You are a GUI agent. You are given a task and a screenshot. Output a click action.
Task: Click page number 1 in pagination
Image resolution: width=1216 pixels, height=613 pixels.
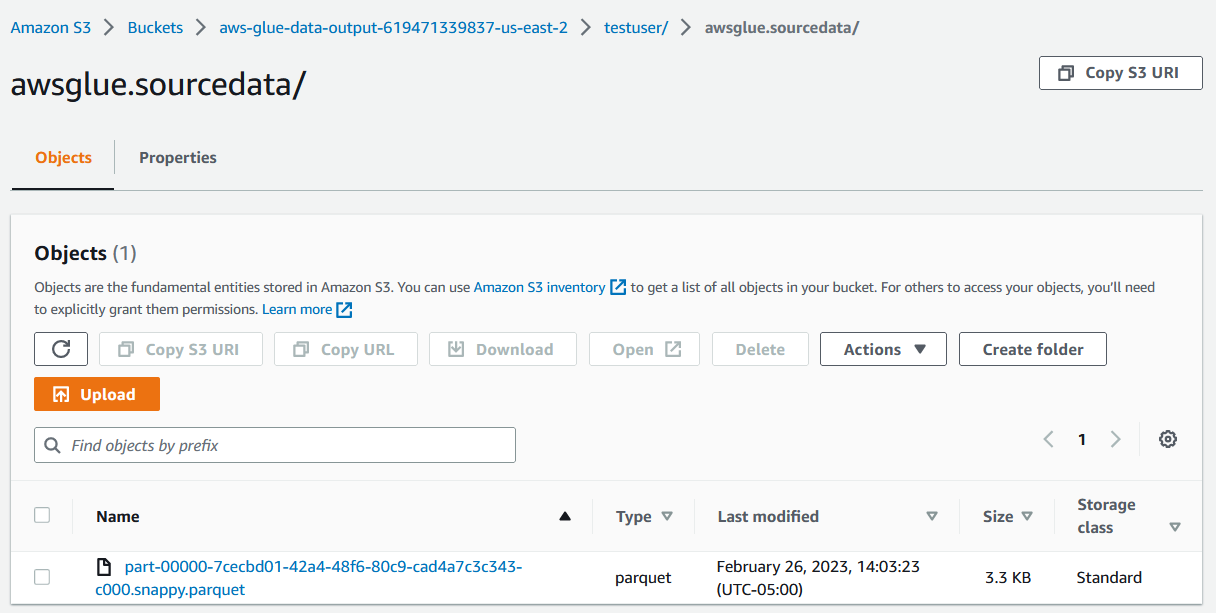pyautogui.click(x=1081, y=439)
